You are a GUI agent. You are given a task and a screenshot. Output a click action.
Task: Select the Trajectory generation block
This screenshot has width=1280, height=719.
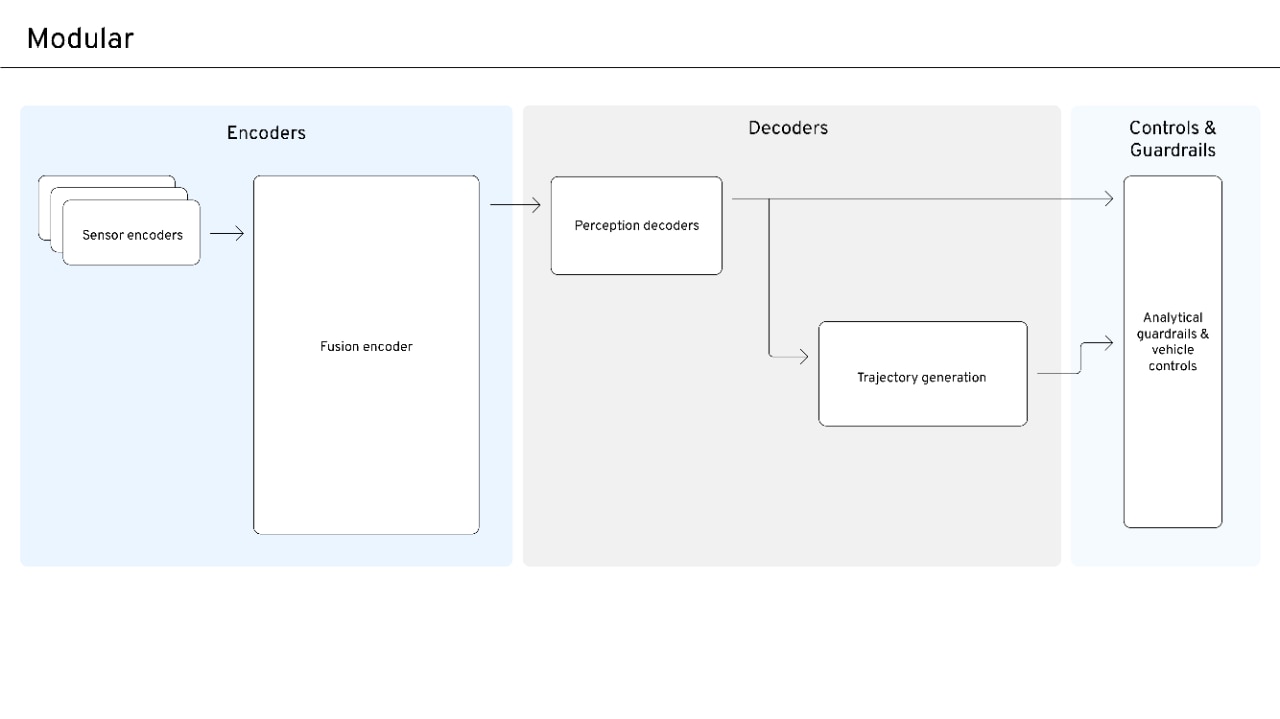point(922,377)
